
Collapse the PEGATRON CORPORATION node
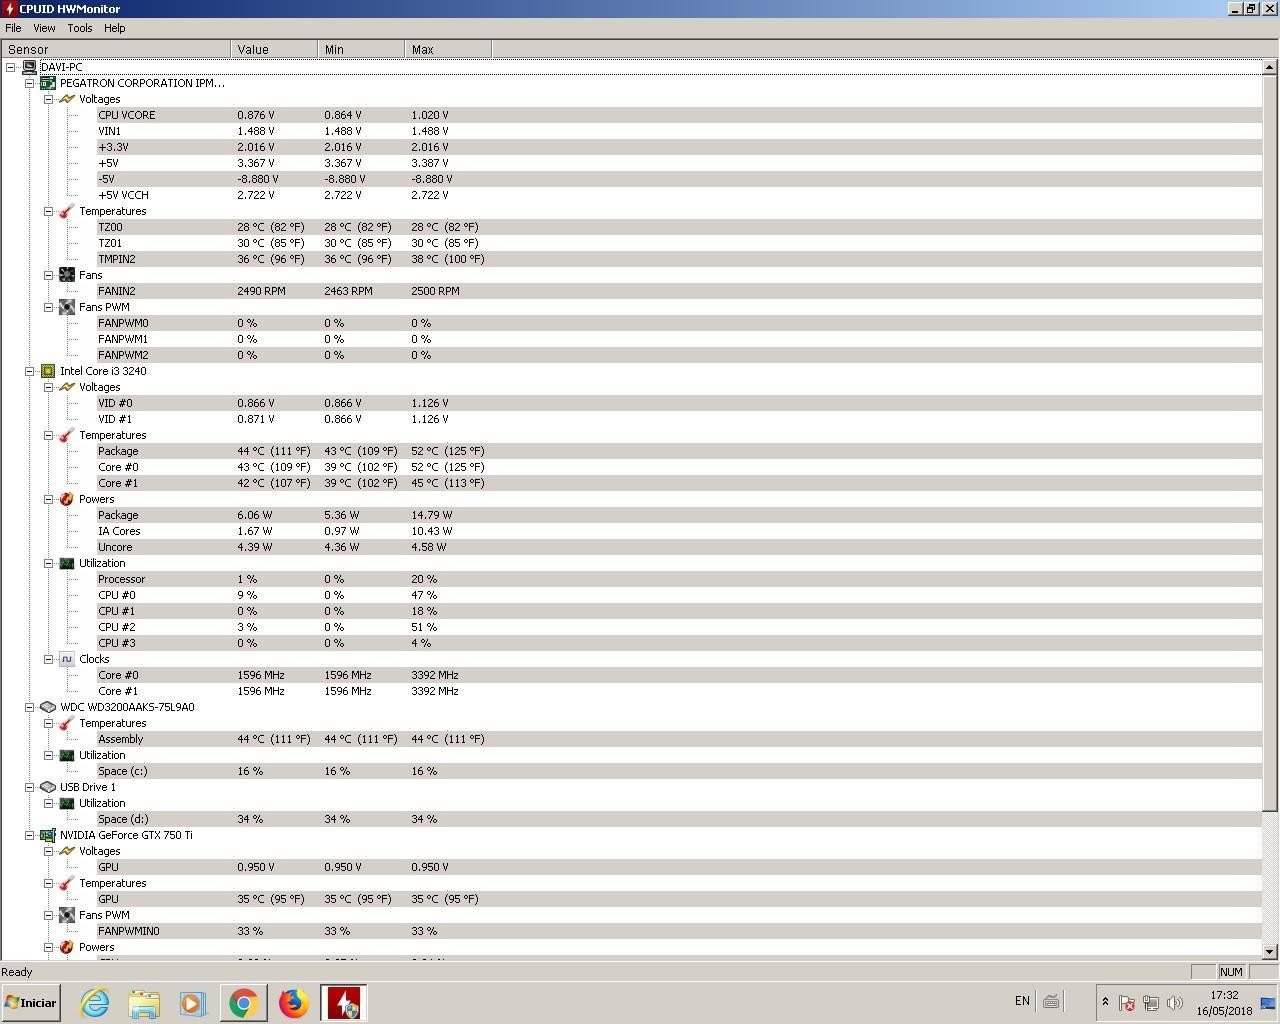30,83
